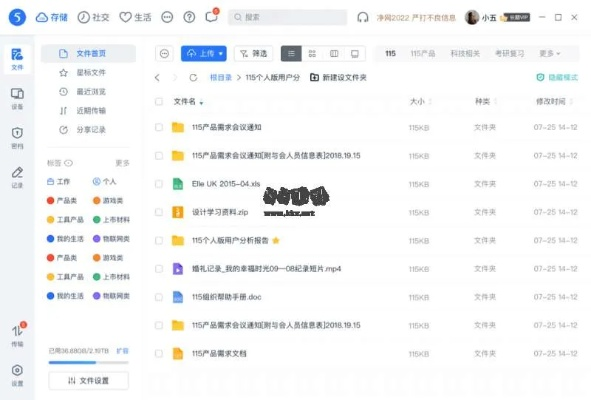This screenshot has width=591, height=400.
Task: Check the box for Elle UK 2015-04.xls
Action: 159,184
